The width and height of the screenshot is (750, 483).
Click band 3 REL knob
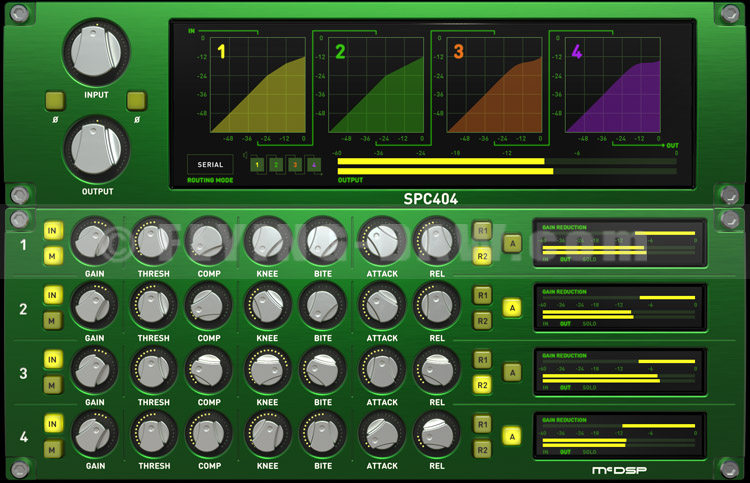(437, 370)
